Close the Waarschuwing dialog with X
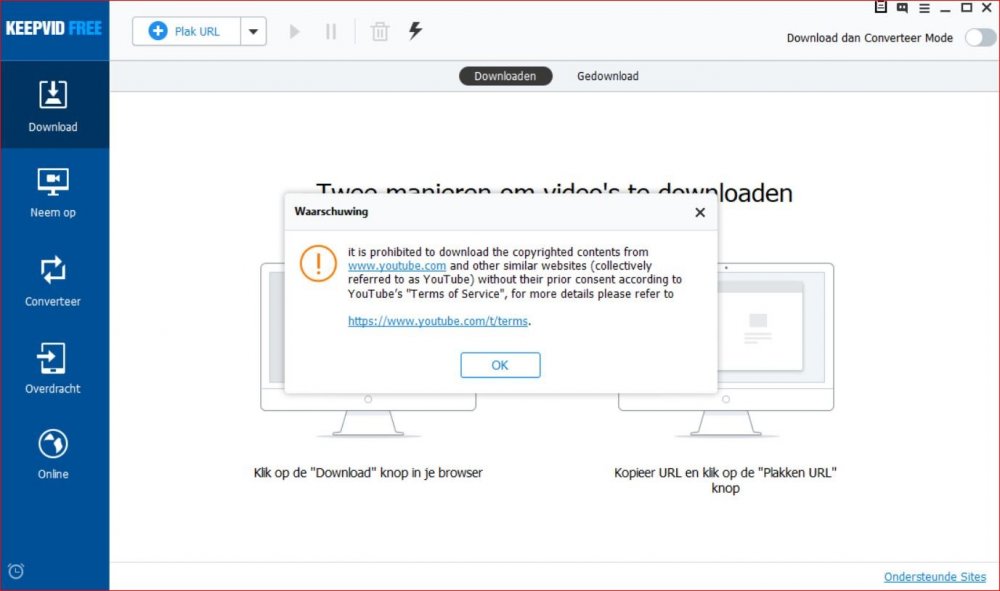 [x=700, y=212]
